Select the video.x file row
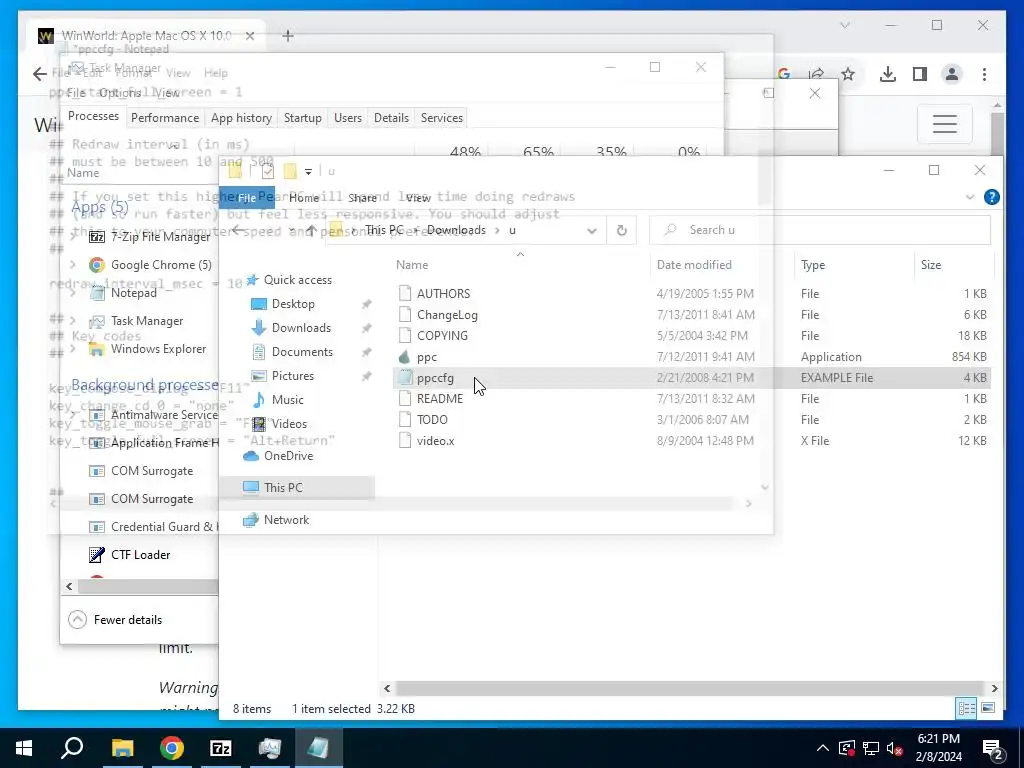 (x=692, y=441)
